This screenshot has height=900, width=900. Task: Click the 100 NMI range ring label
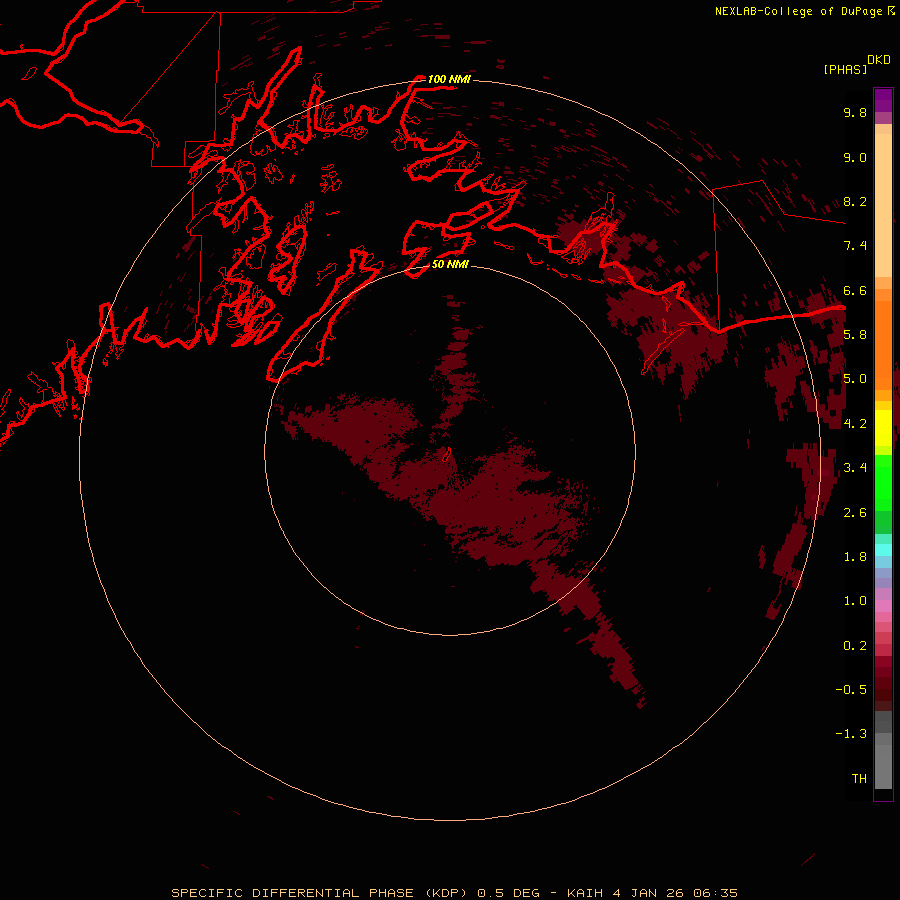point(449,79)
